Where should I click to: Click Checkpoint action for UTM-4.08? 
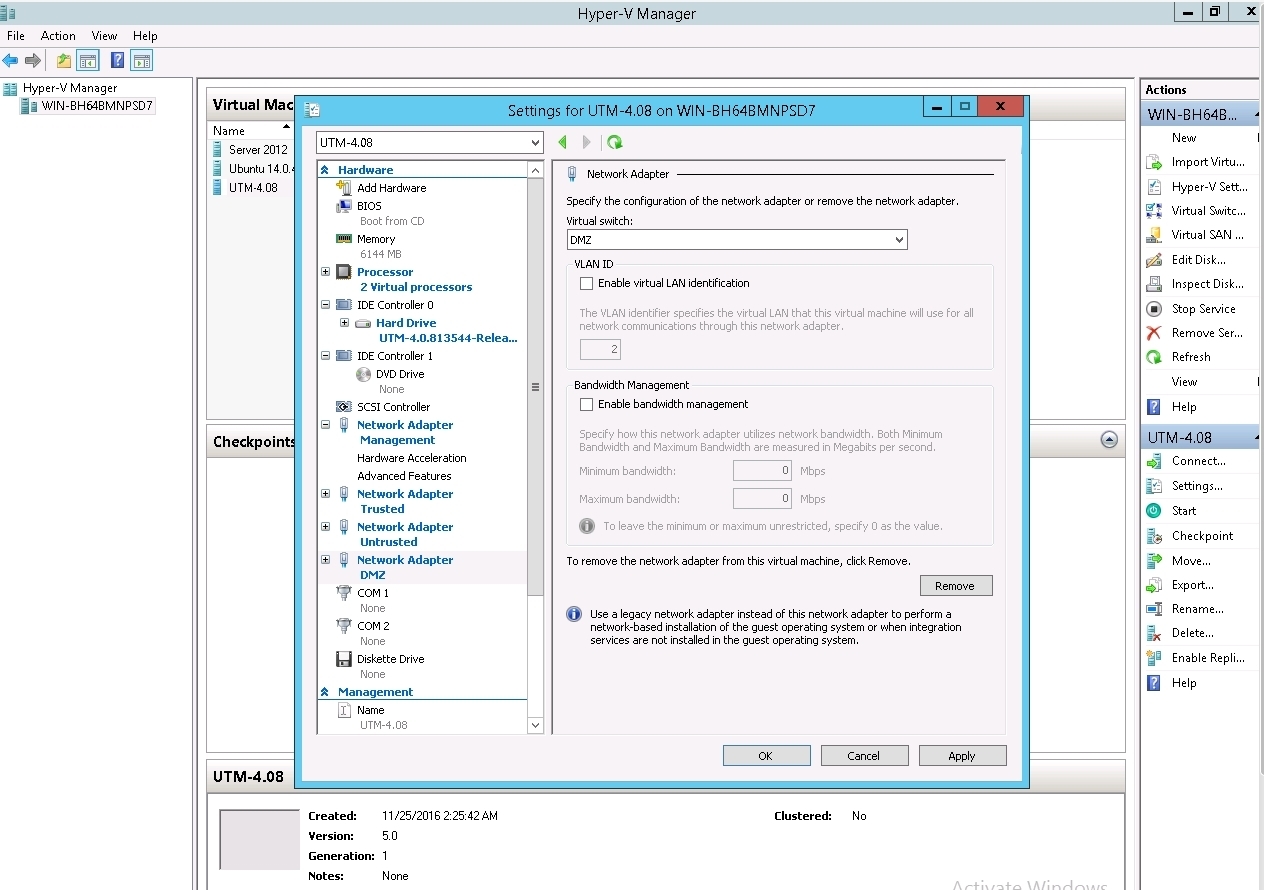1202,536
